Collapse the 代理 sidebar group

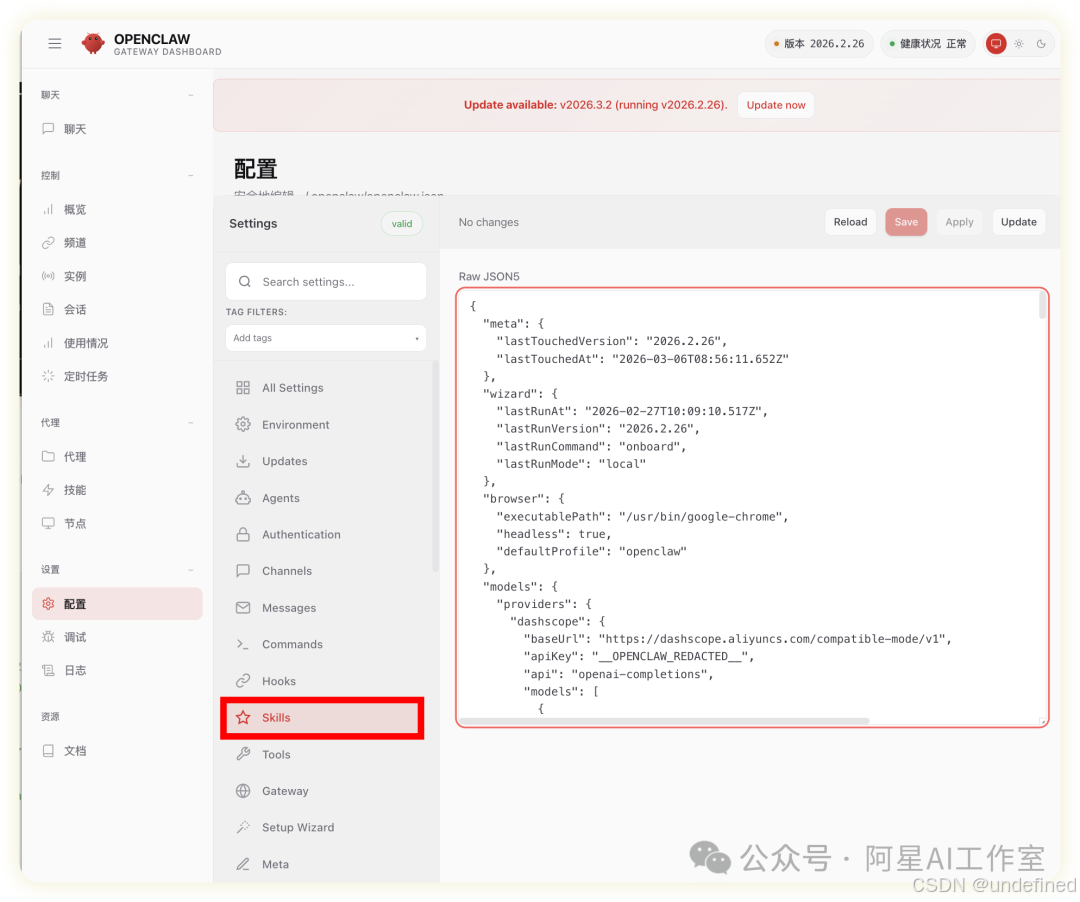pos(191,423)
